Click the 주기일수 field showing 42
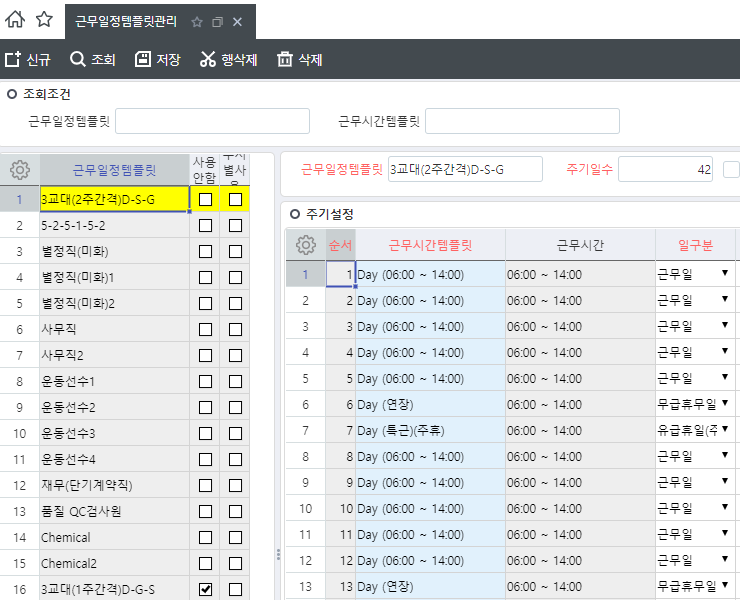740x600 pixels. pos(665,169)
